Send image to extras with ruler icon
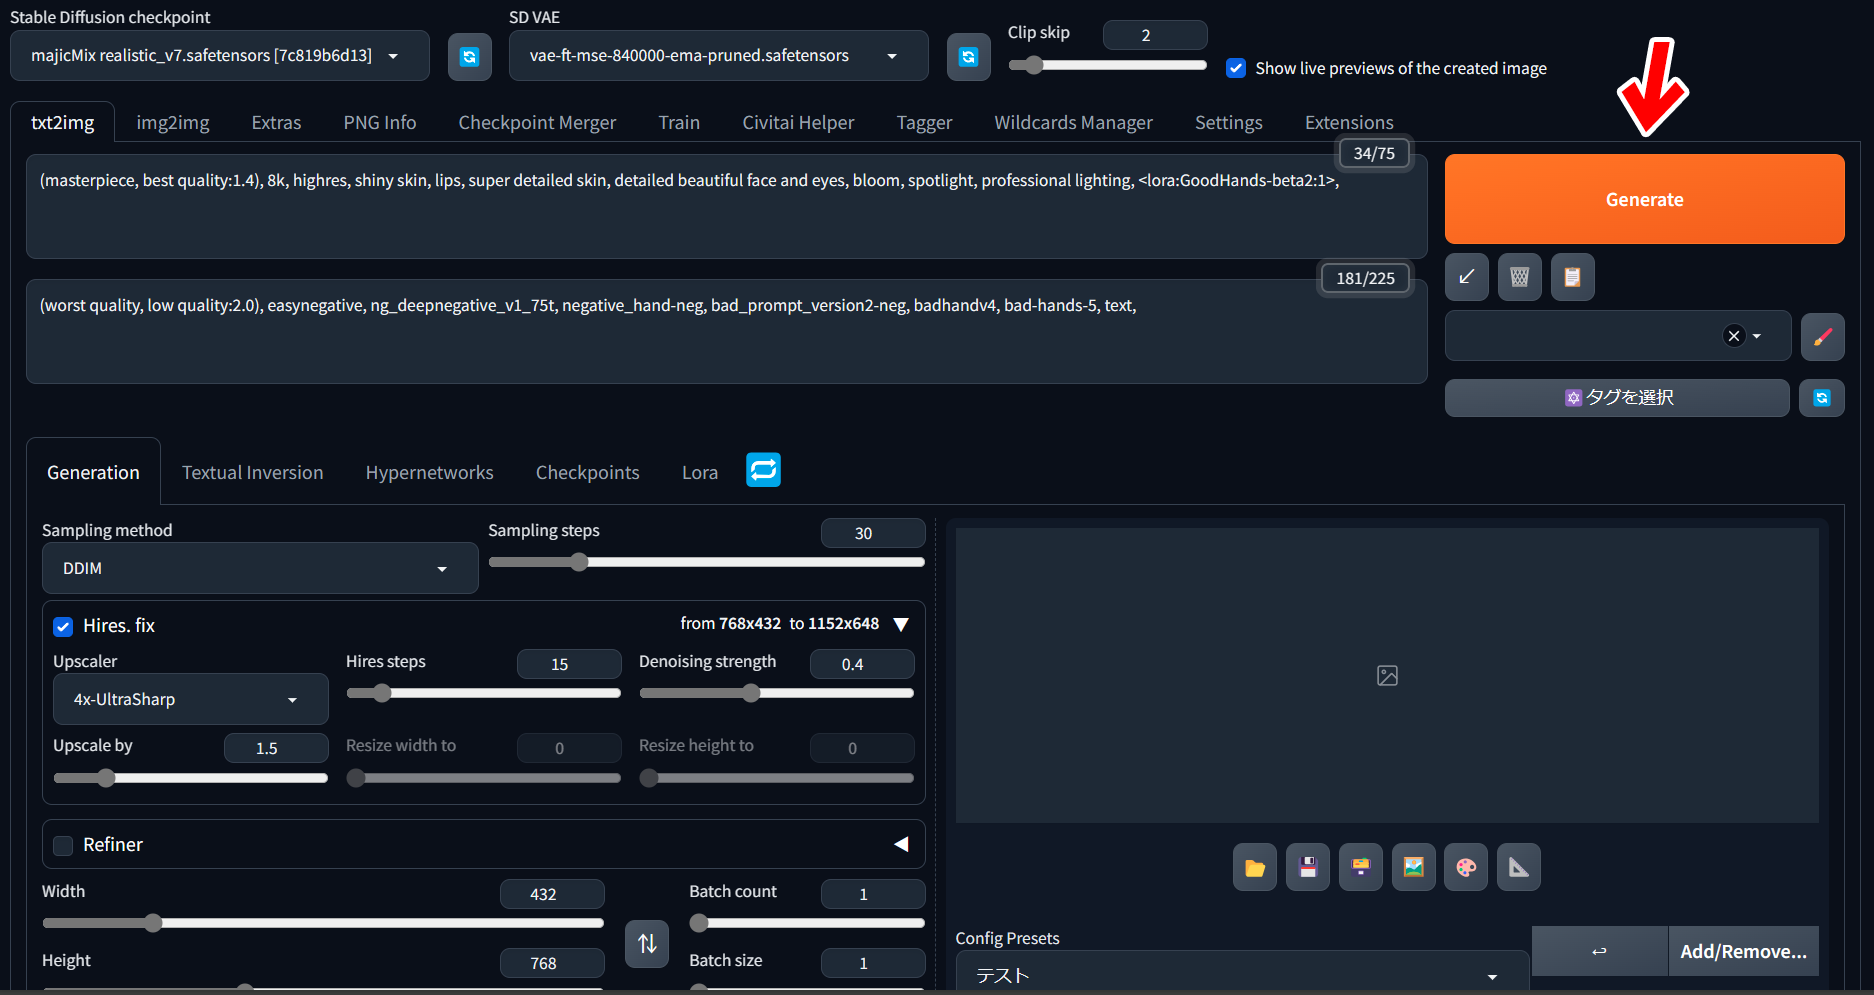Image resolution: width=1874 pixels, height=995 pixels. [1518, 867]
